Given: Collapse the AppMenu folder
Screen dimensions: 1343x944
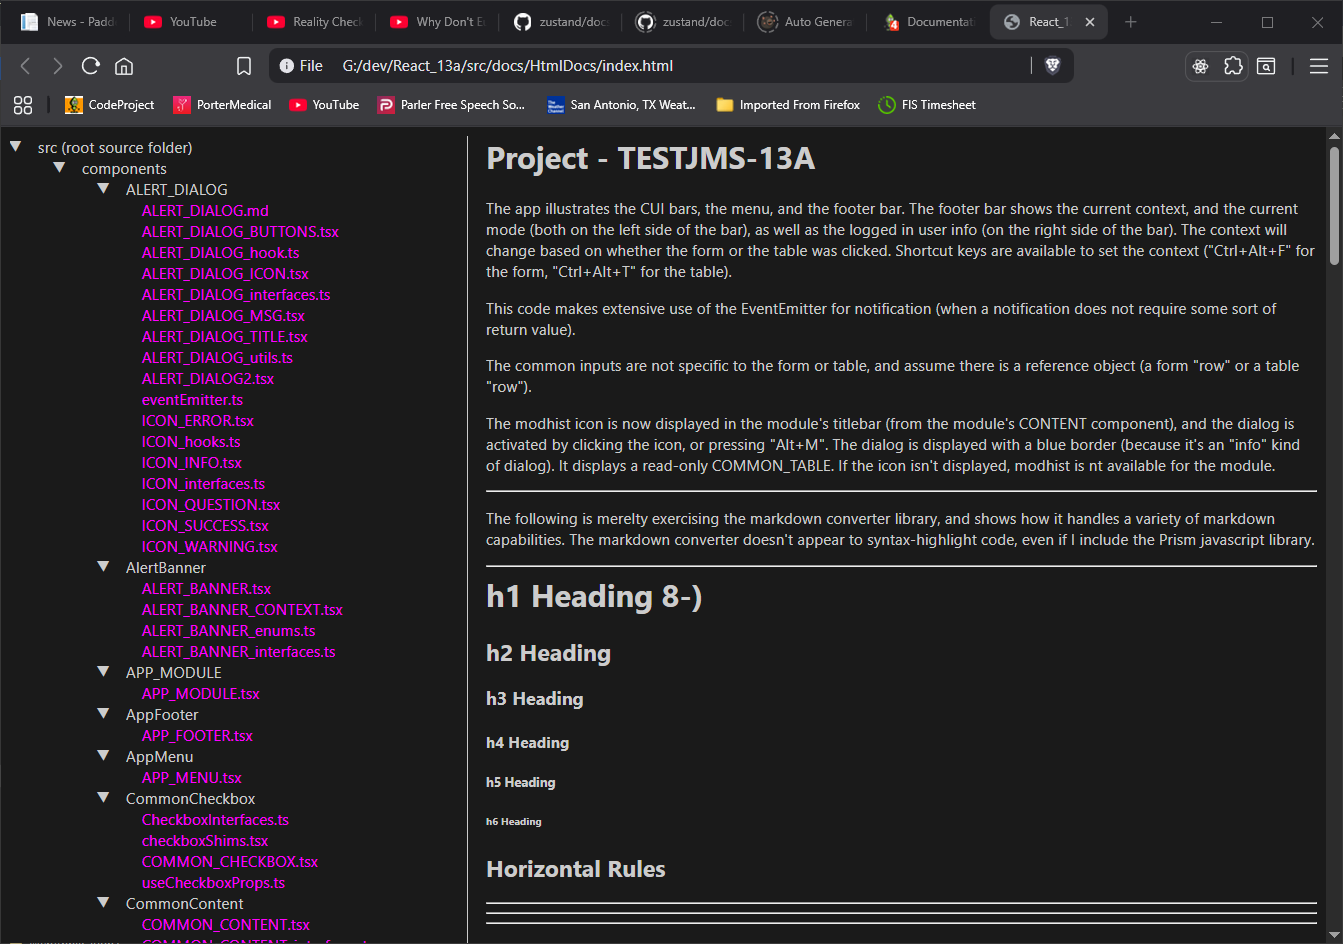Looking at the screenshot, I should point(104,756).
